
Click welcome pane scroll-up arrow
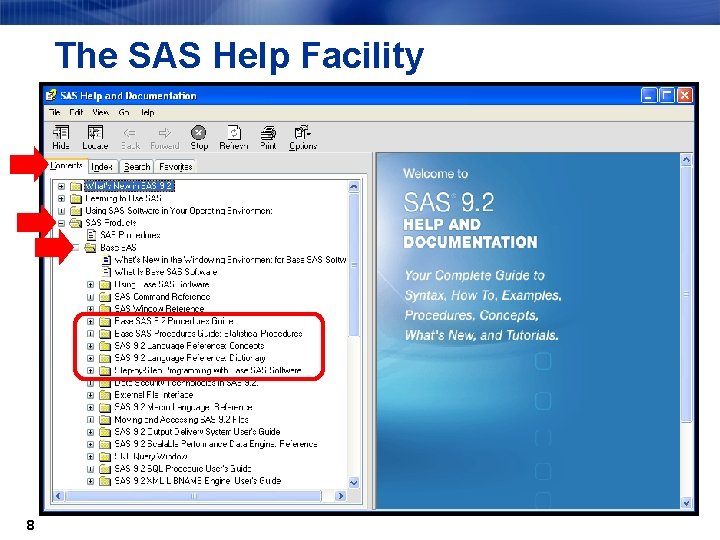coord(686,160)
